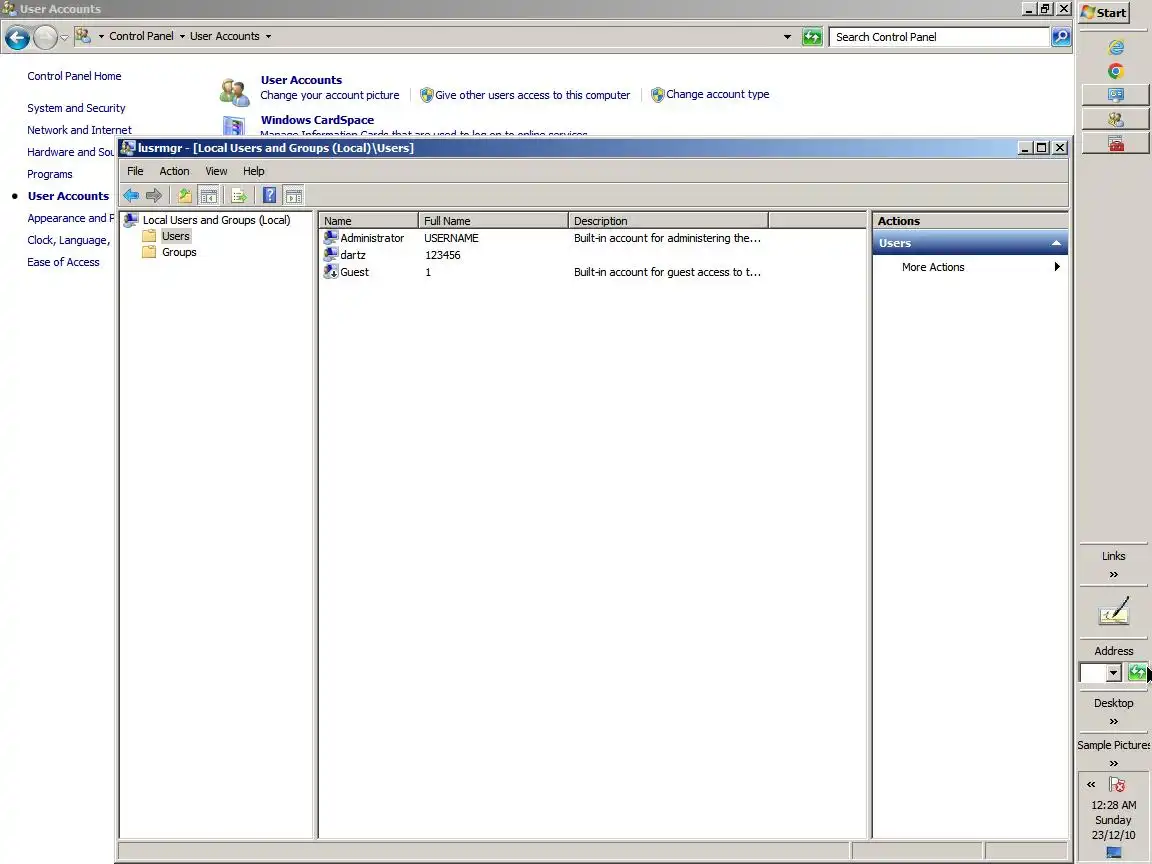
Task: Click User Accounts address bar icon
Action: click(83, 36)
